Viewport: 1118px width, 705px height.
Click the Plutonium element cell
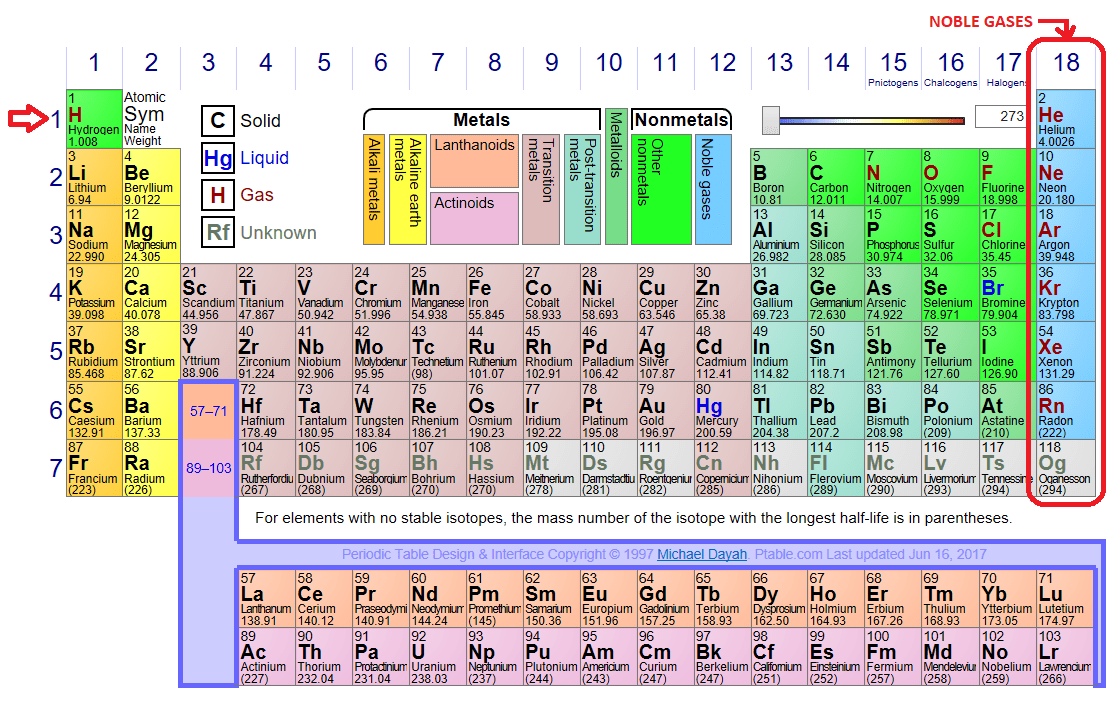point(551,657)
